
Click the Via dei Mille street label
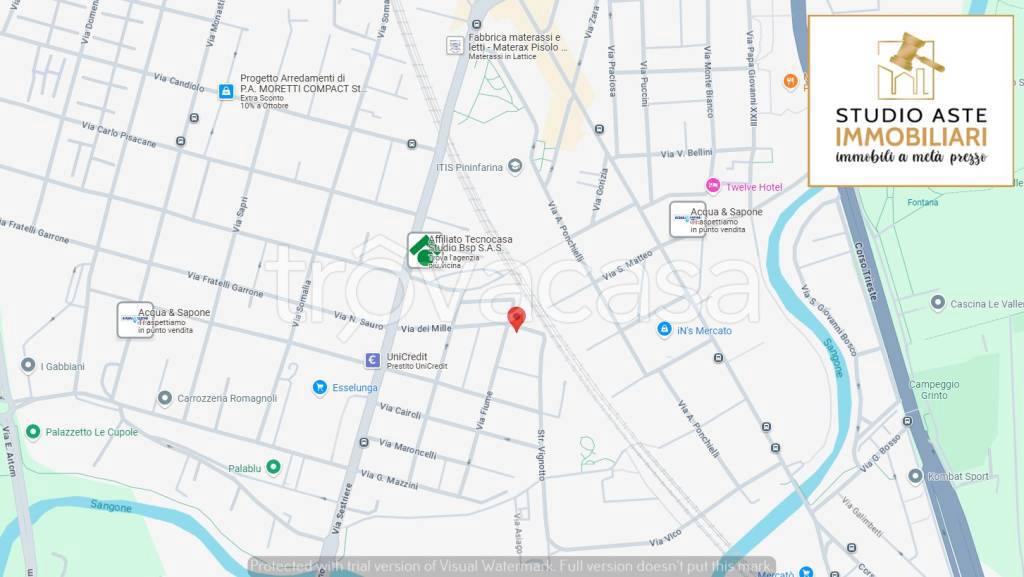point(426,328)
